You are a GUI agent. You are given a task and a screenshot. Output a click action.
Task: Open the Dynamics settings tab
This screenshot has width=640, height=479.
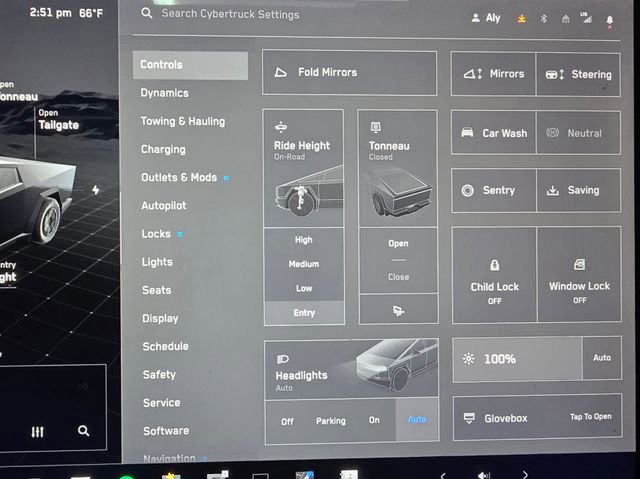[164, 93]
